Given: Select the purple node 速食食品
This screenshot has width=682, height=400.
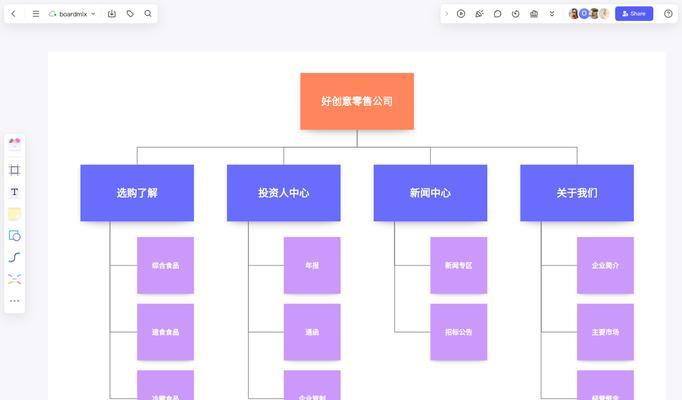Looking at the screenshot, I should click(x=165, y=332).
